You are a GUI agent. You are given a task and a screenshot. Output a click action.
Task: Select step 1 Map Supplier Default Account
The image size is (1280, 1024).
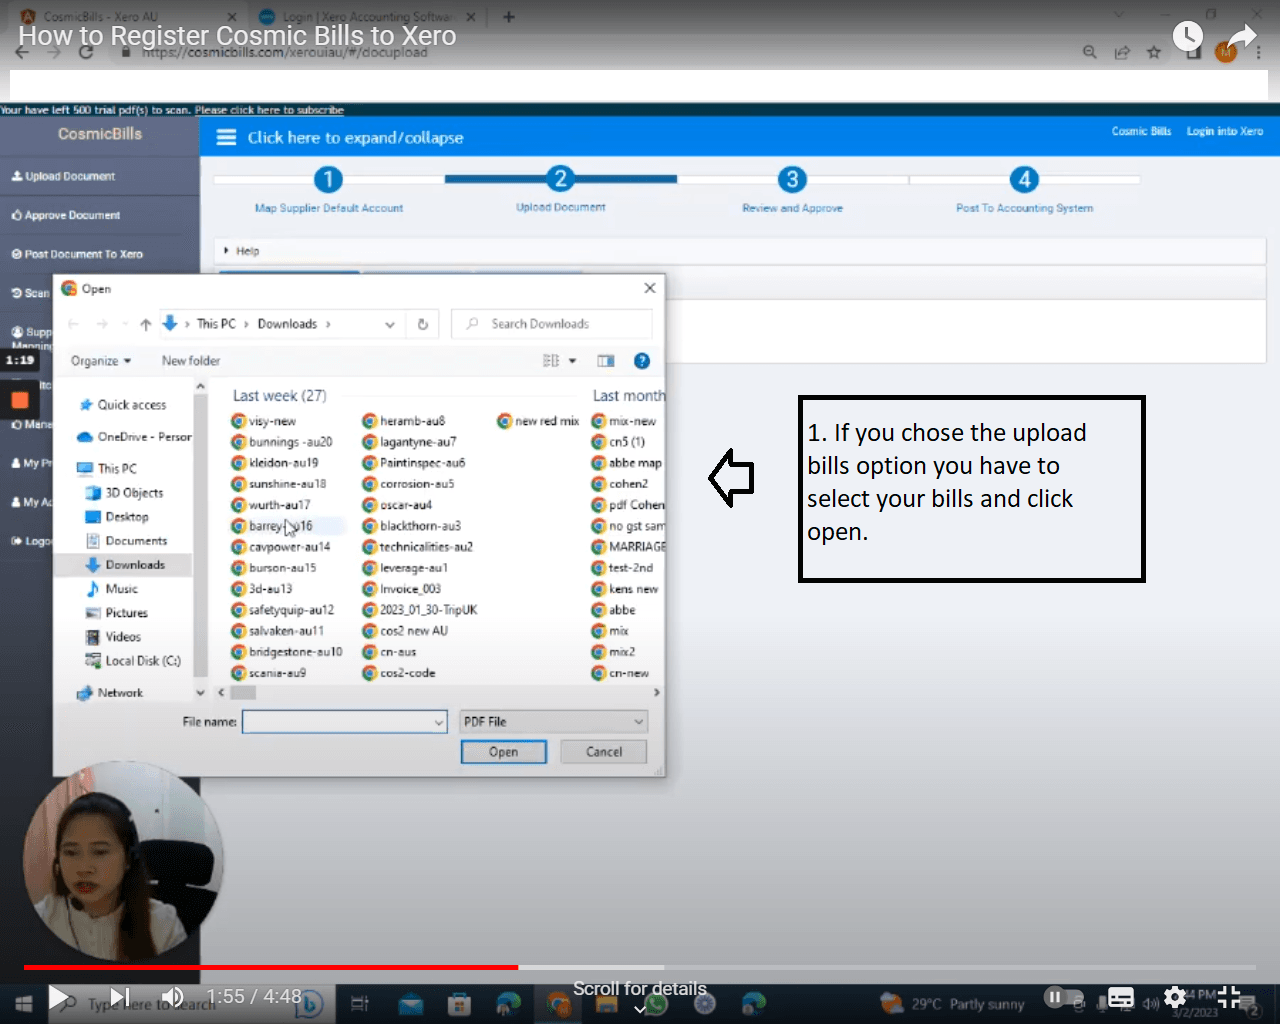328,179
